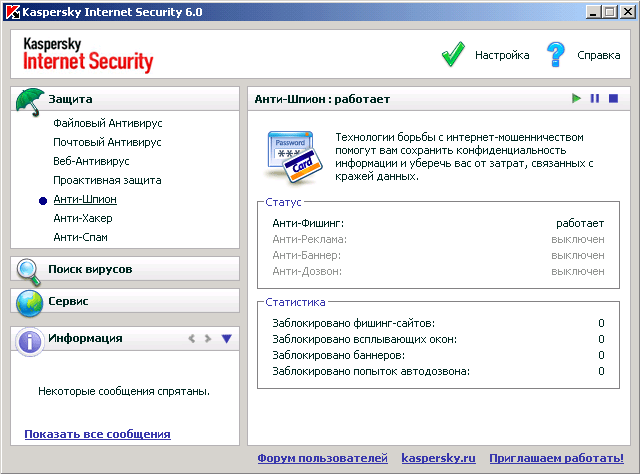Click the blue question mark help icon
The width and height of the screenshot is (640, 474).
[556, 54]
